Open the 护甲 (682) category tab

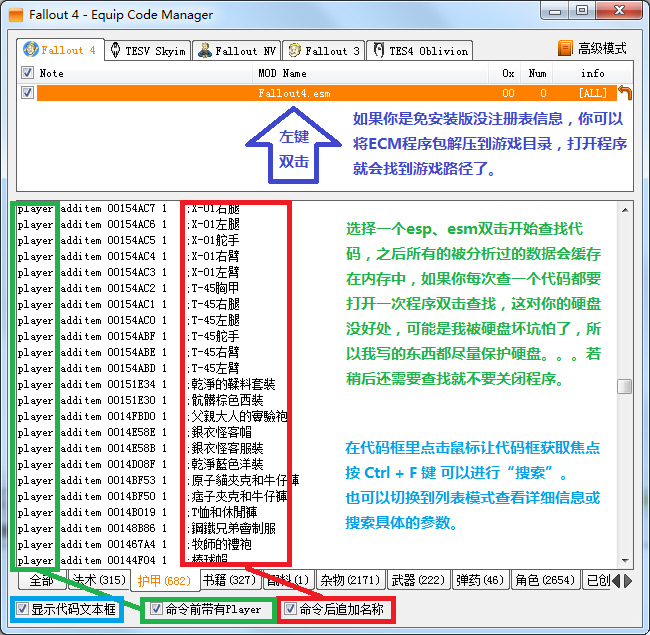point(164,580)
